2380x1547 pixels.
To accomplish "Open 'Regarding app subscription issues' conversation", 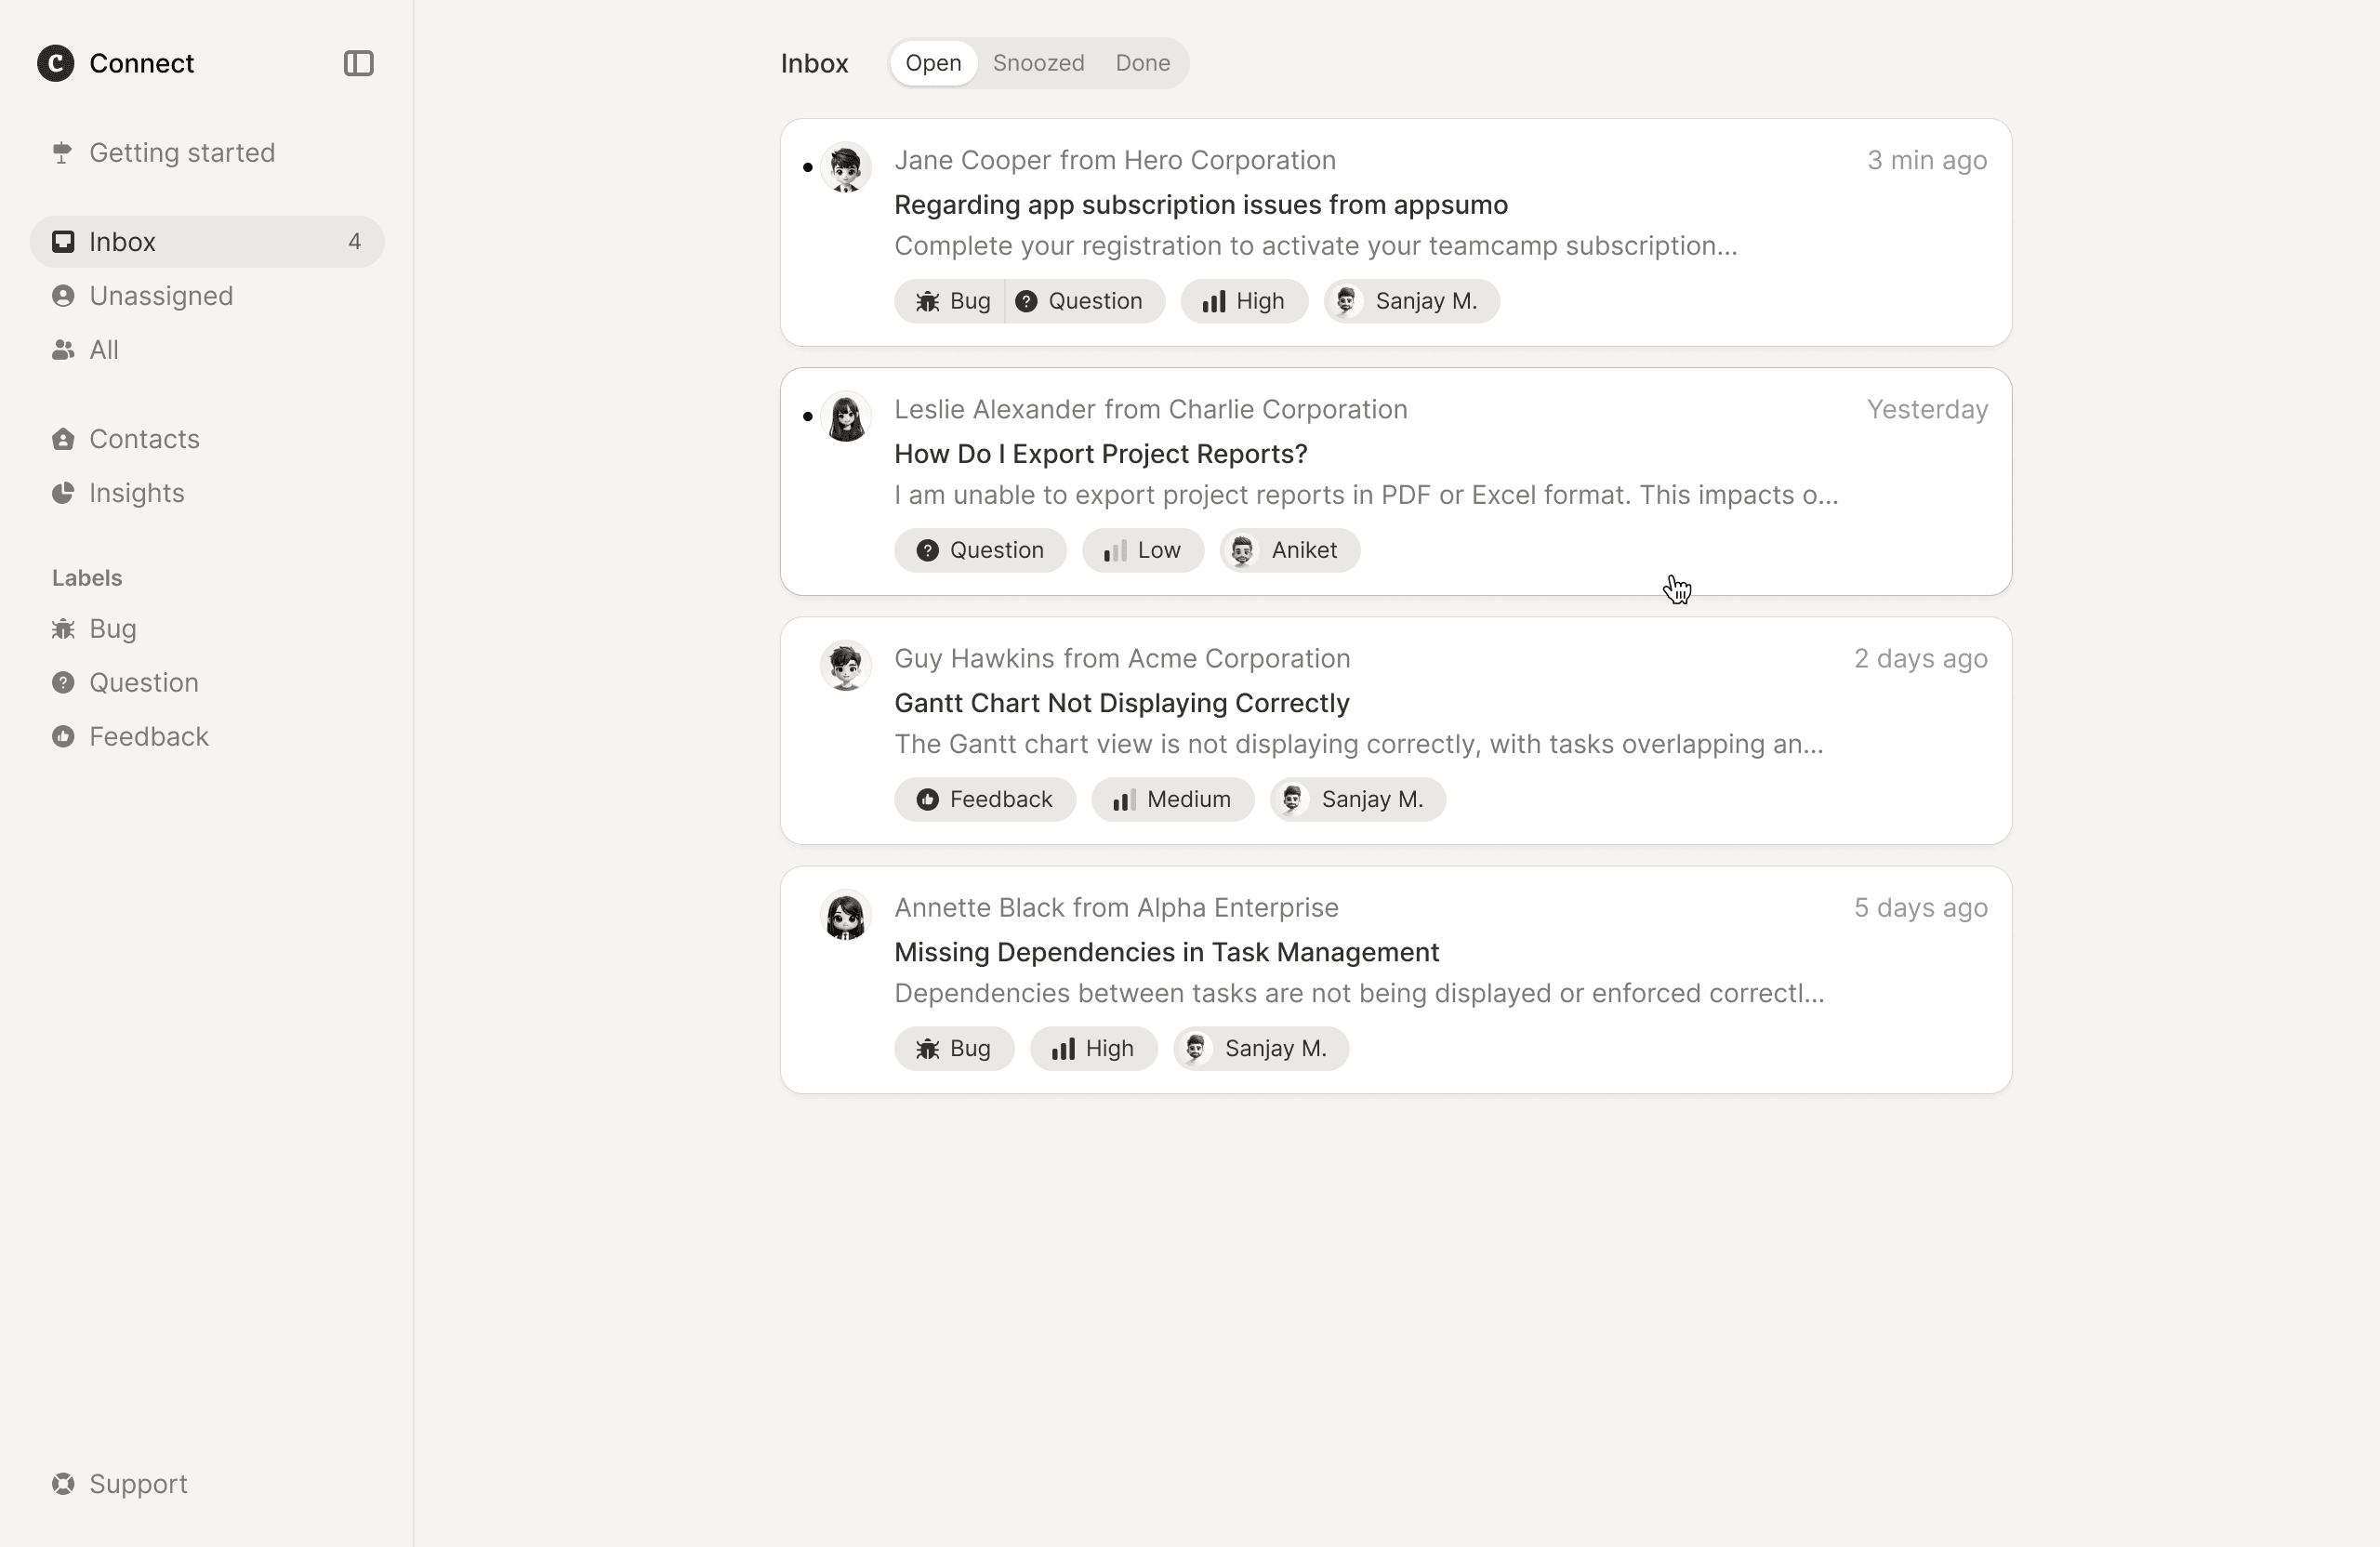I will tap(1200, 205).
